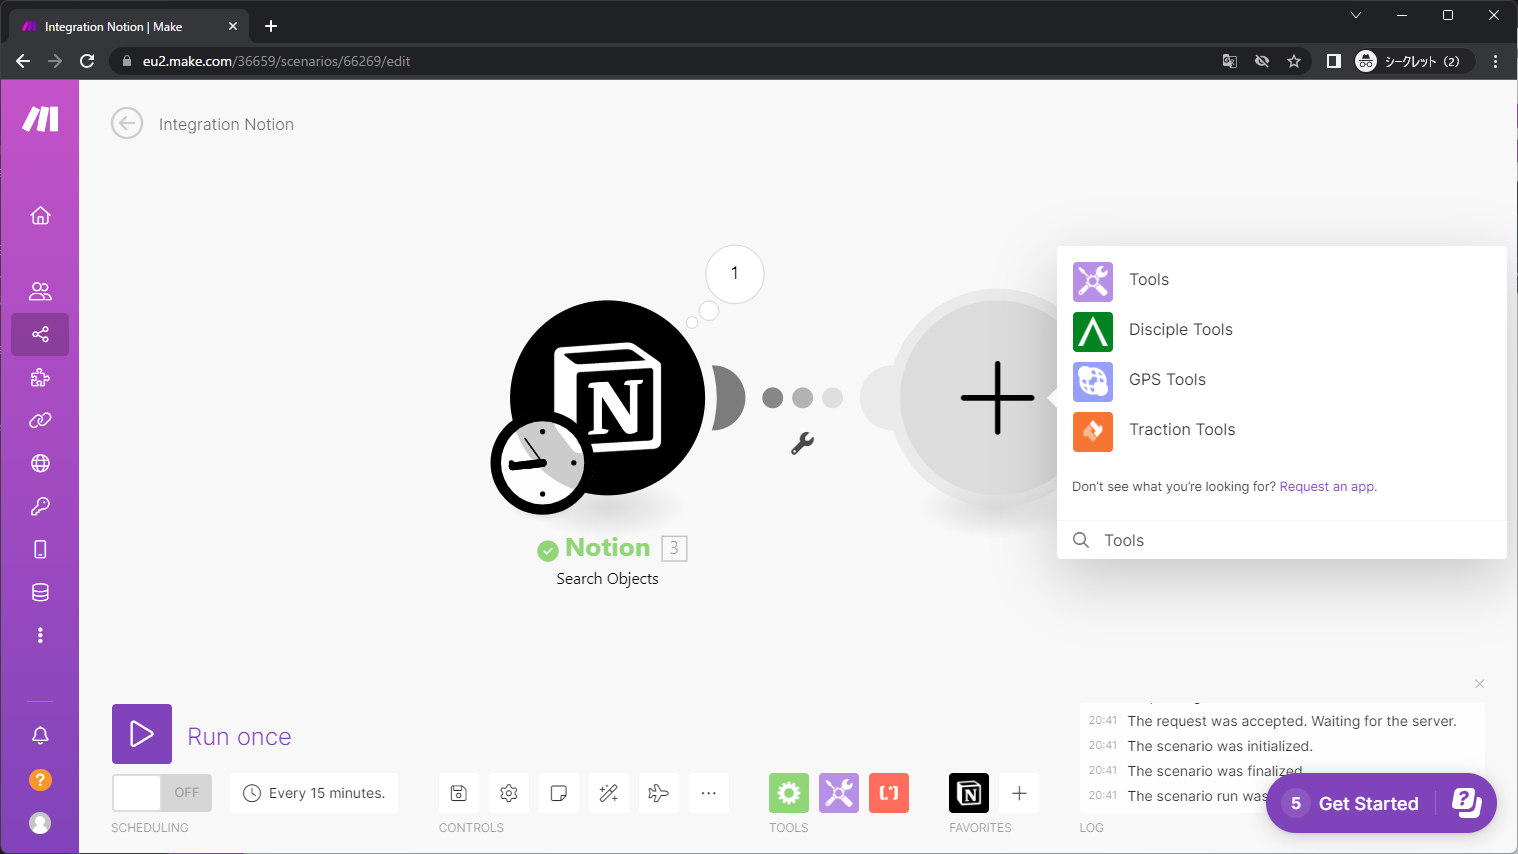1518x854 pixels.
Task: Follow the Request an app link
Action: pos(1328,487)
